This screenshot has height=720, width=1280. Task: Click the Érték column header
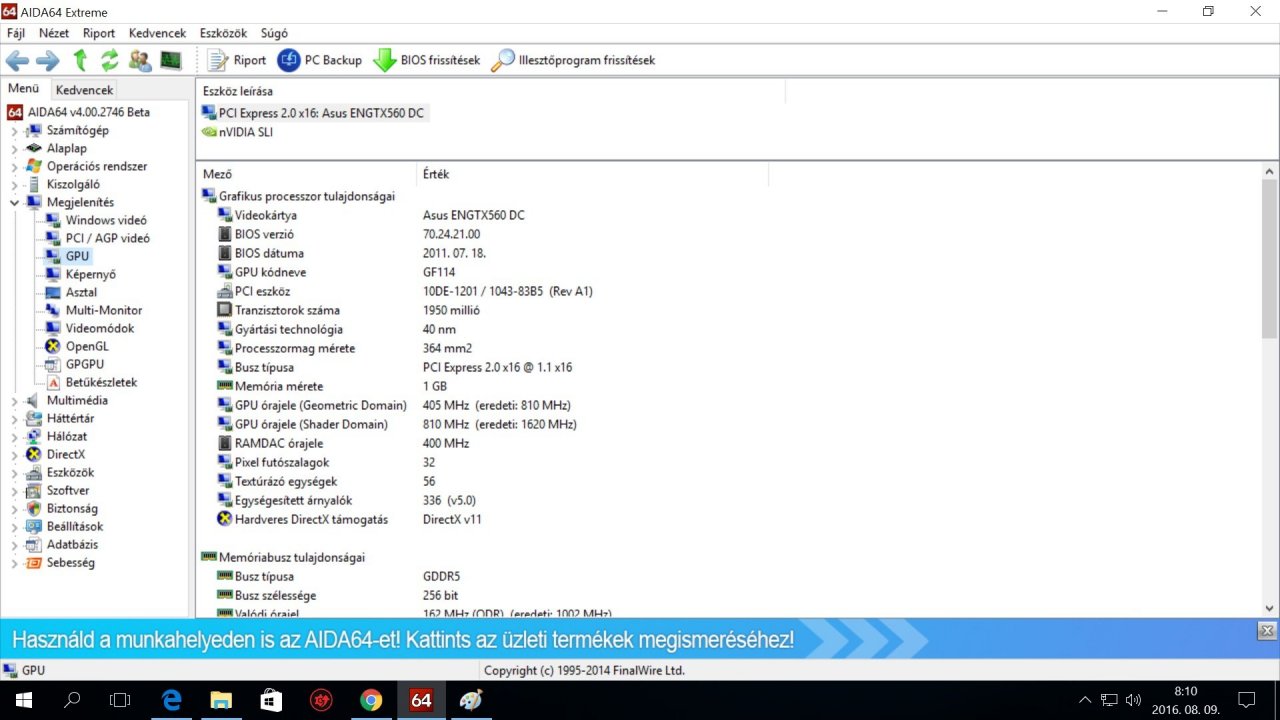[592, 174]
